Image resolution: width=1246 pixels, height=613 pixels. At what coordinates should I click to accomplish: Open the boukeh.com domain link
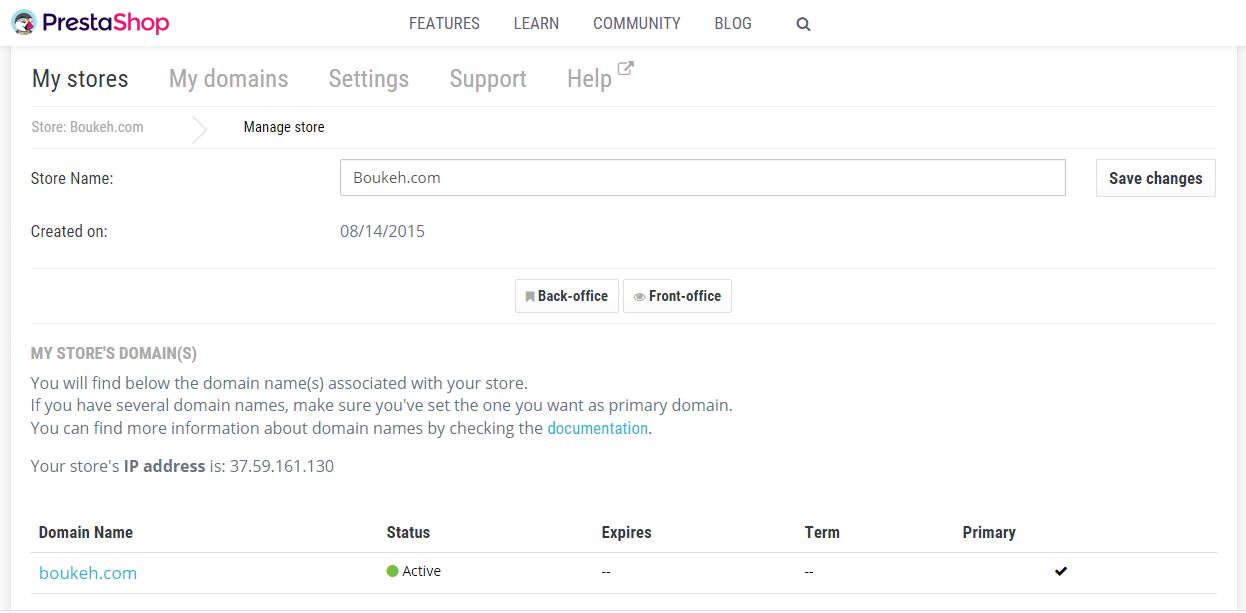point(88,573)
